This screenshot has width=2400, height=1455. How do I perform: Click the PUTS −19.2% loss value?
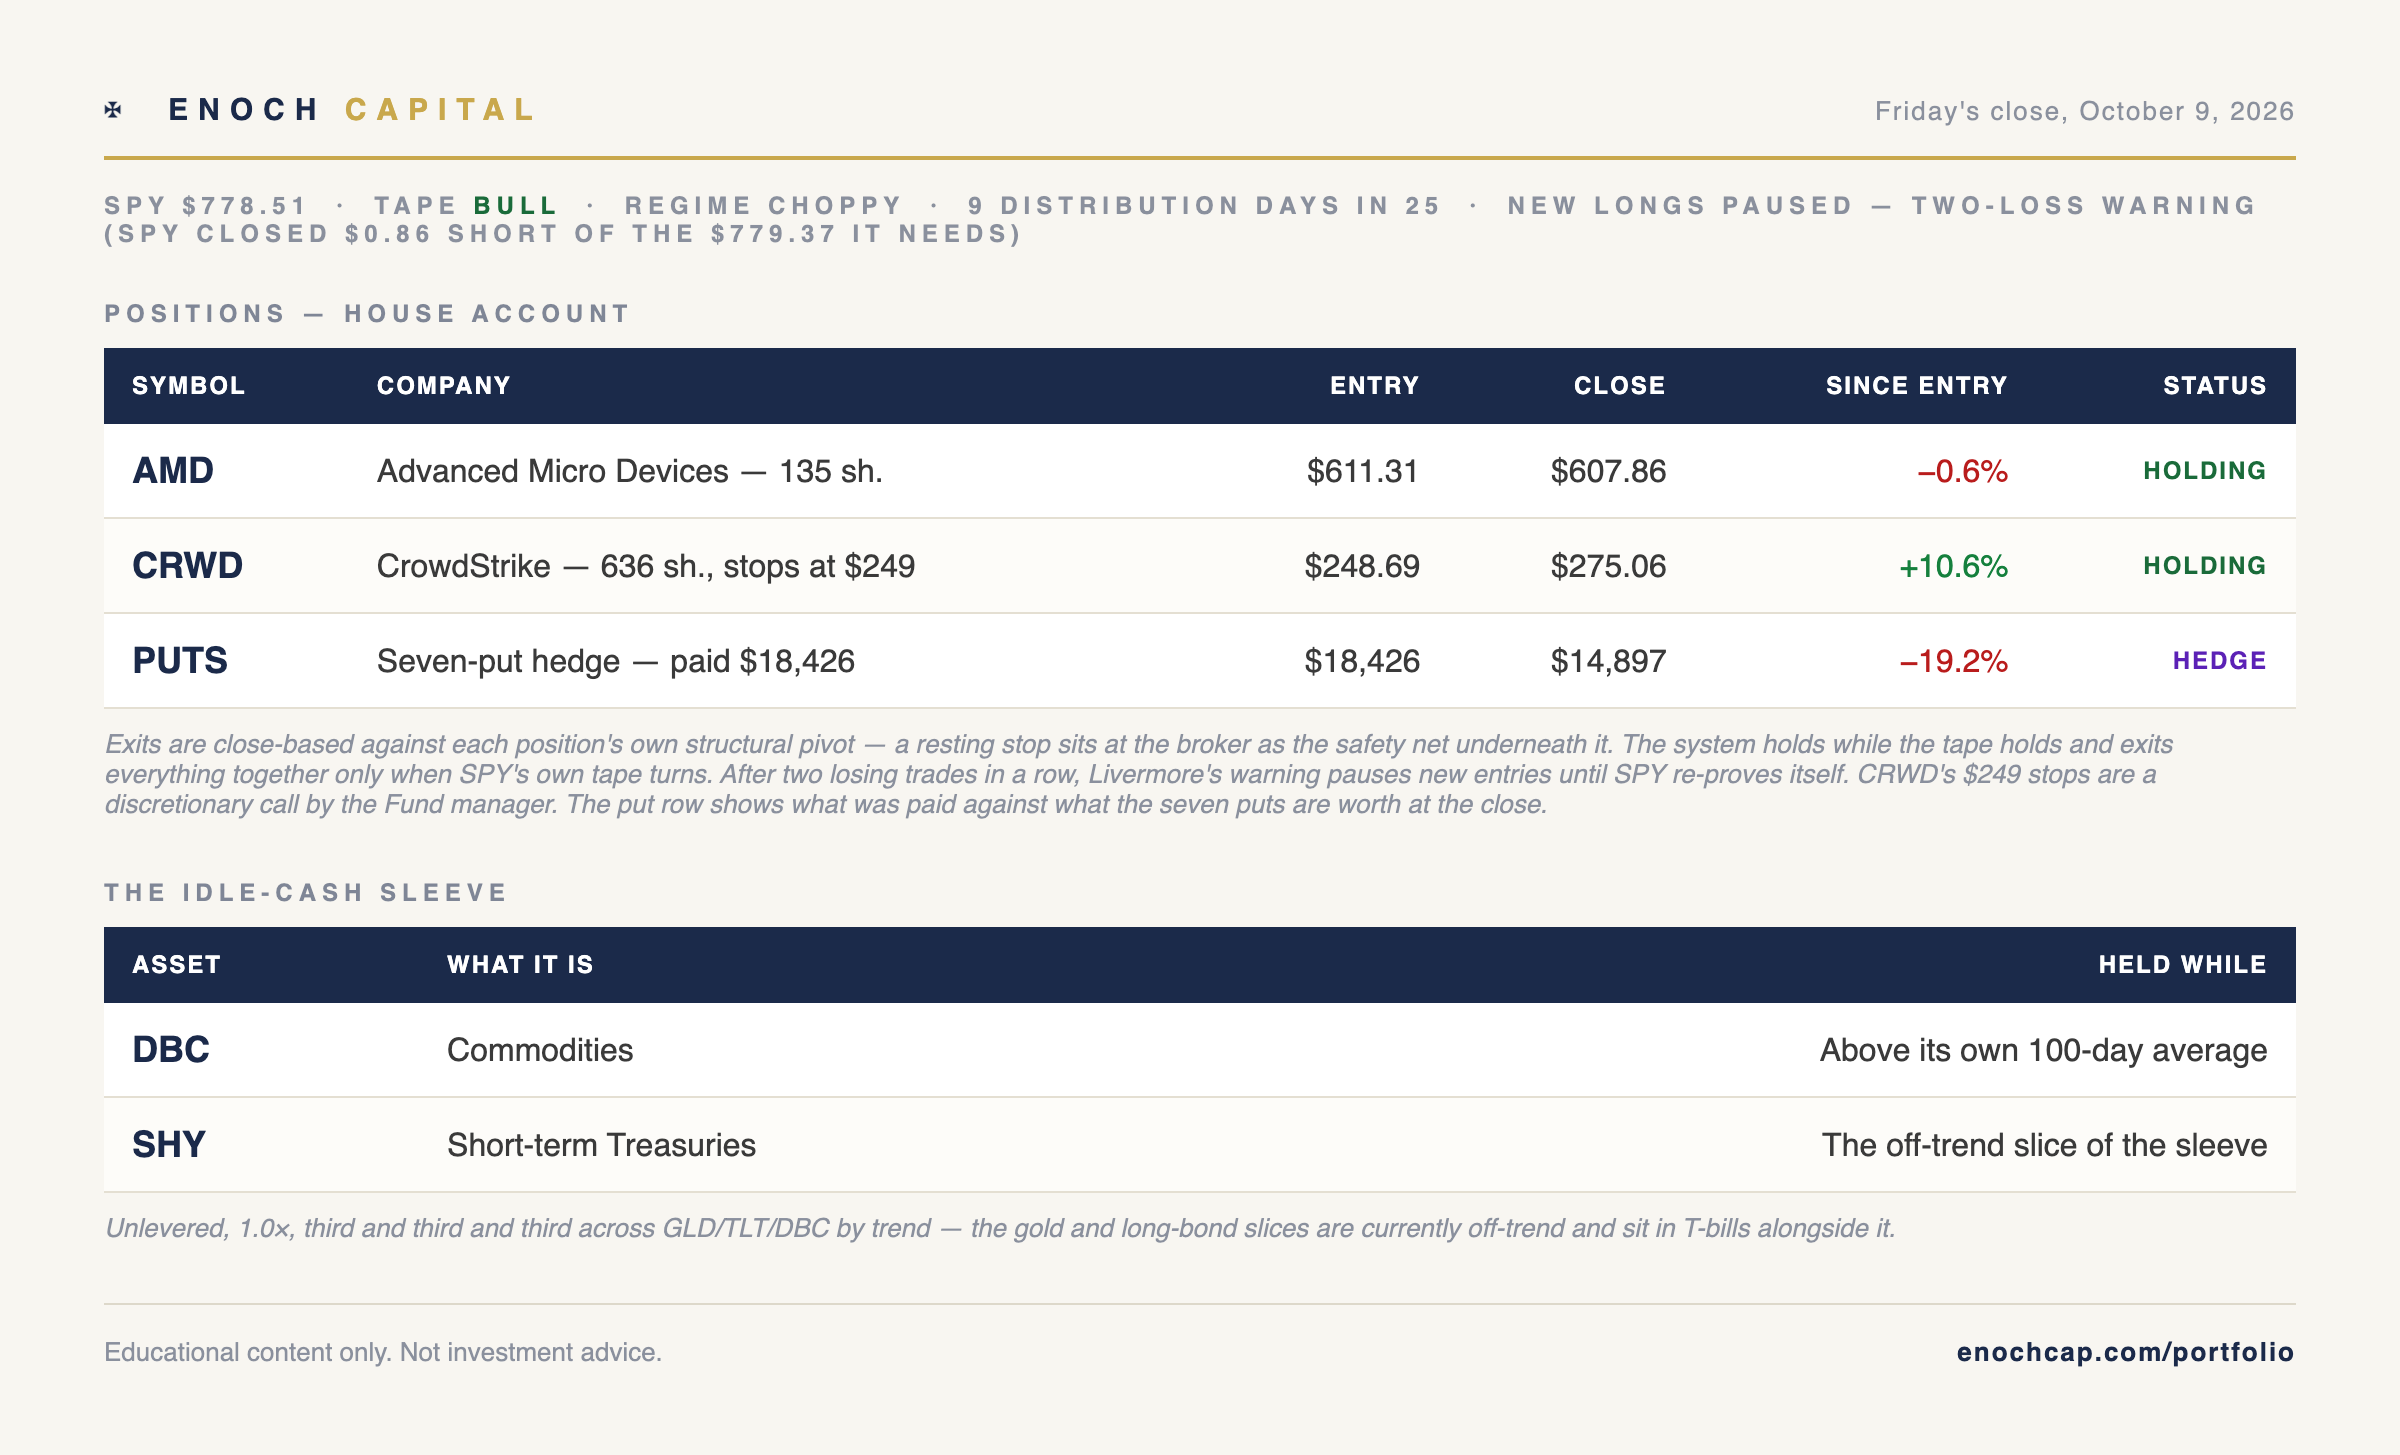1953,661
